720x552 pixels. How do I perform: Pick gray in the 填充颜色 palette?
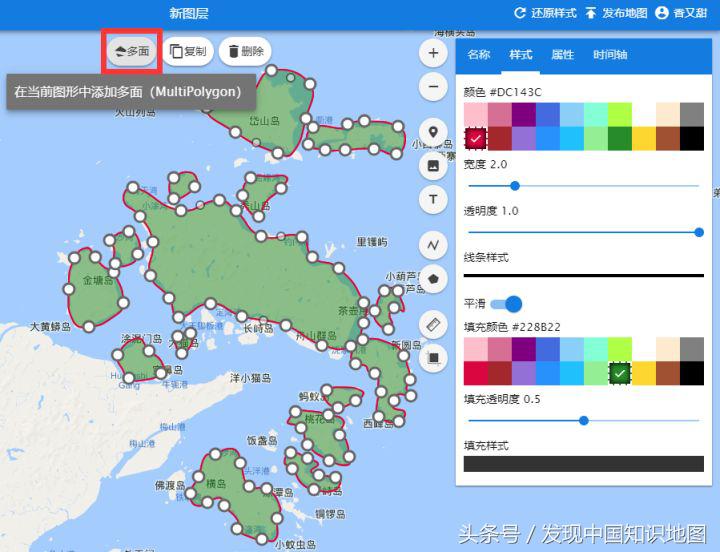point(692,349)
